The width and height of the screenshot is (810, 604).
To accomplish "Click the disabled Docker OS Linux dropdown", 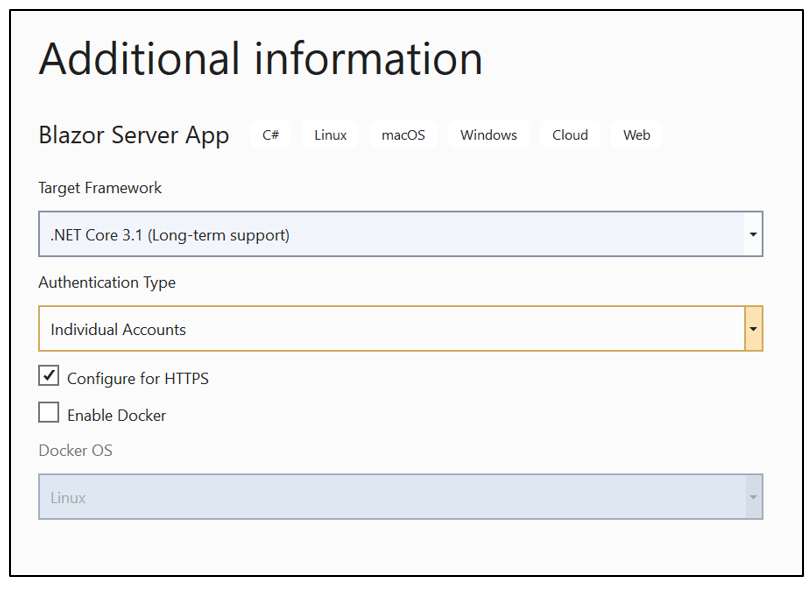I will (x=390, y=497).
